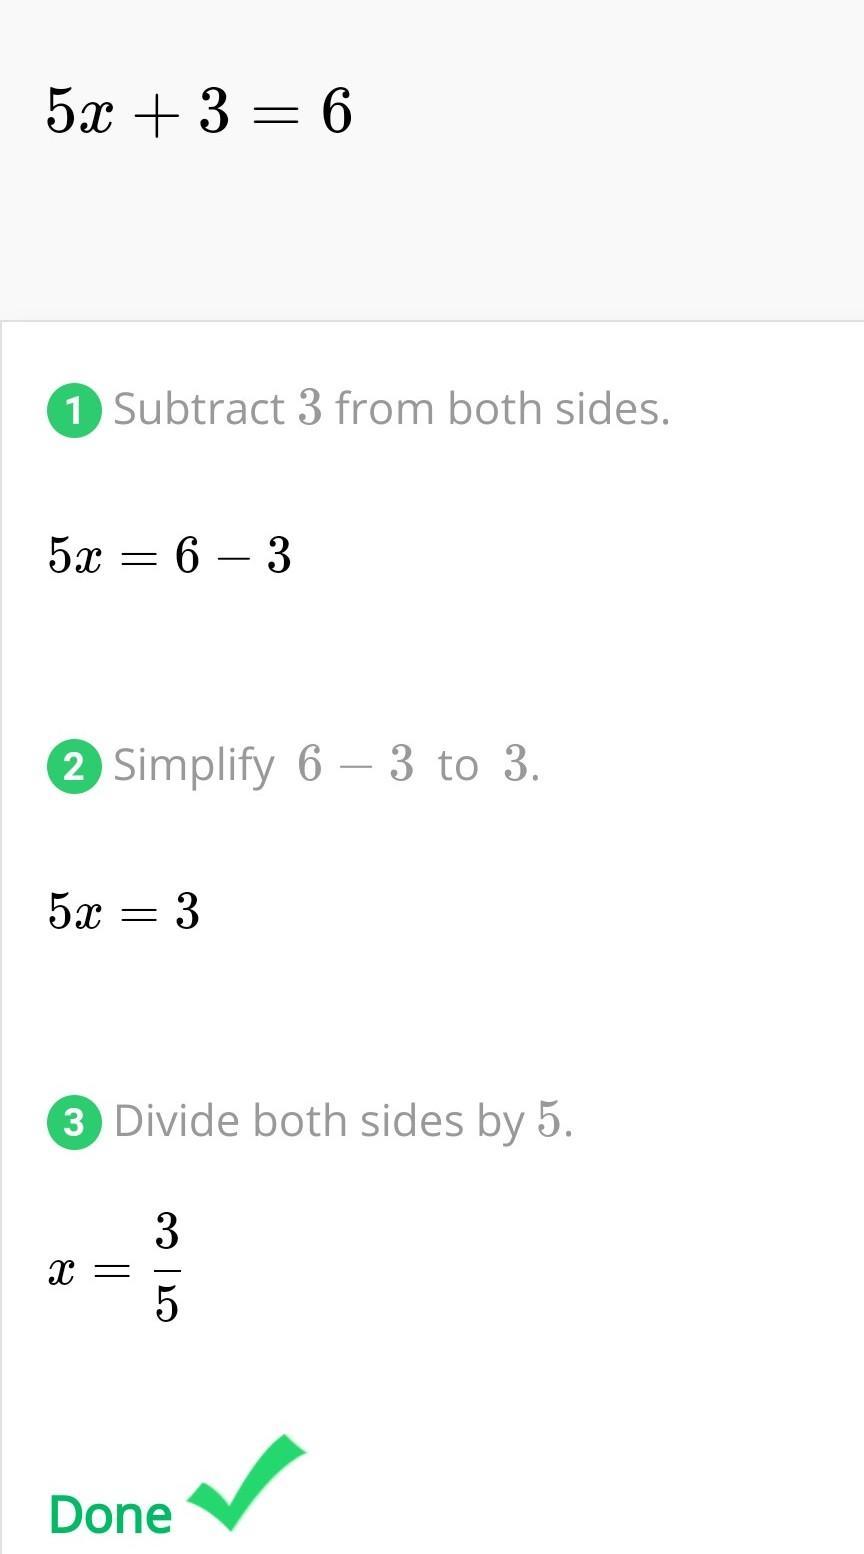Viewport: 864px width, 1554px height.
Task: Click the plus sign in the top equation
Action: 155,114
